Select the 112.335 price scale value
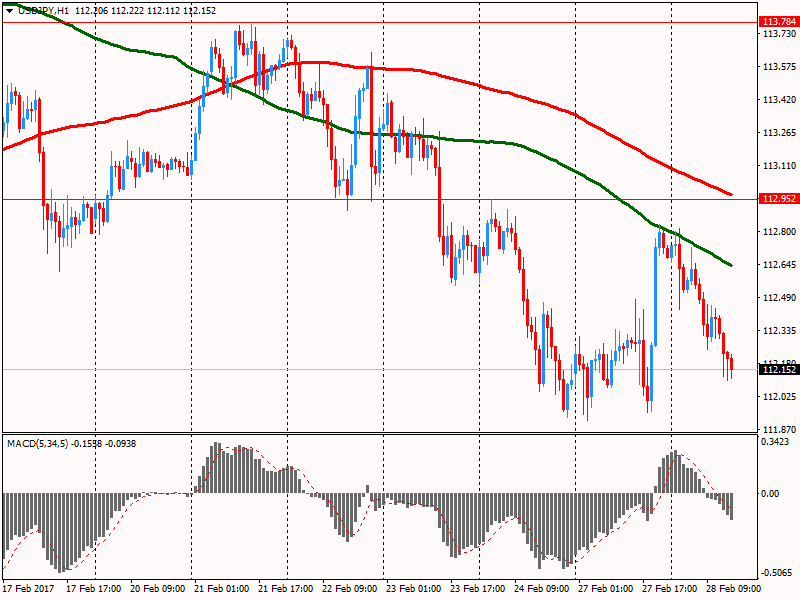 click(x=779, y=331)
